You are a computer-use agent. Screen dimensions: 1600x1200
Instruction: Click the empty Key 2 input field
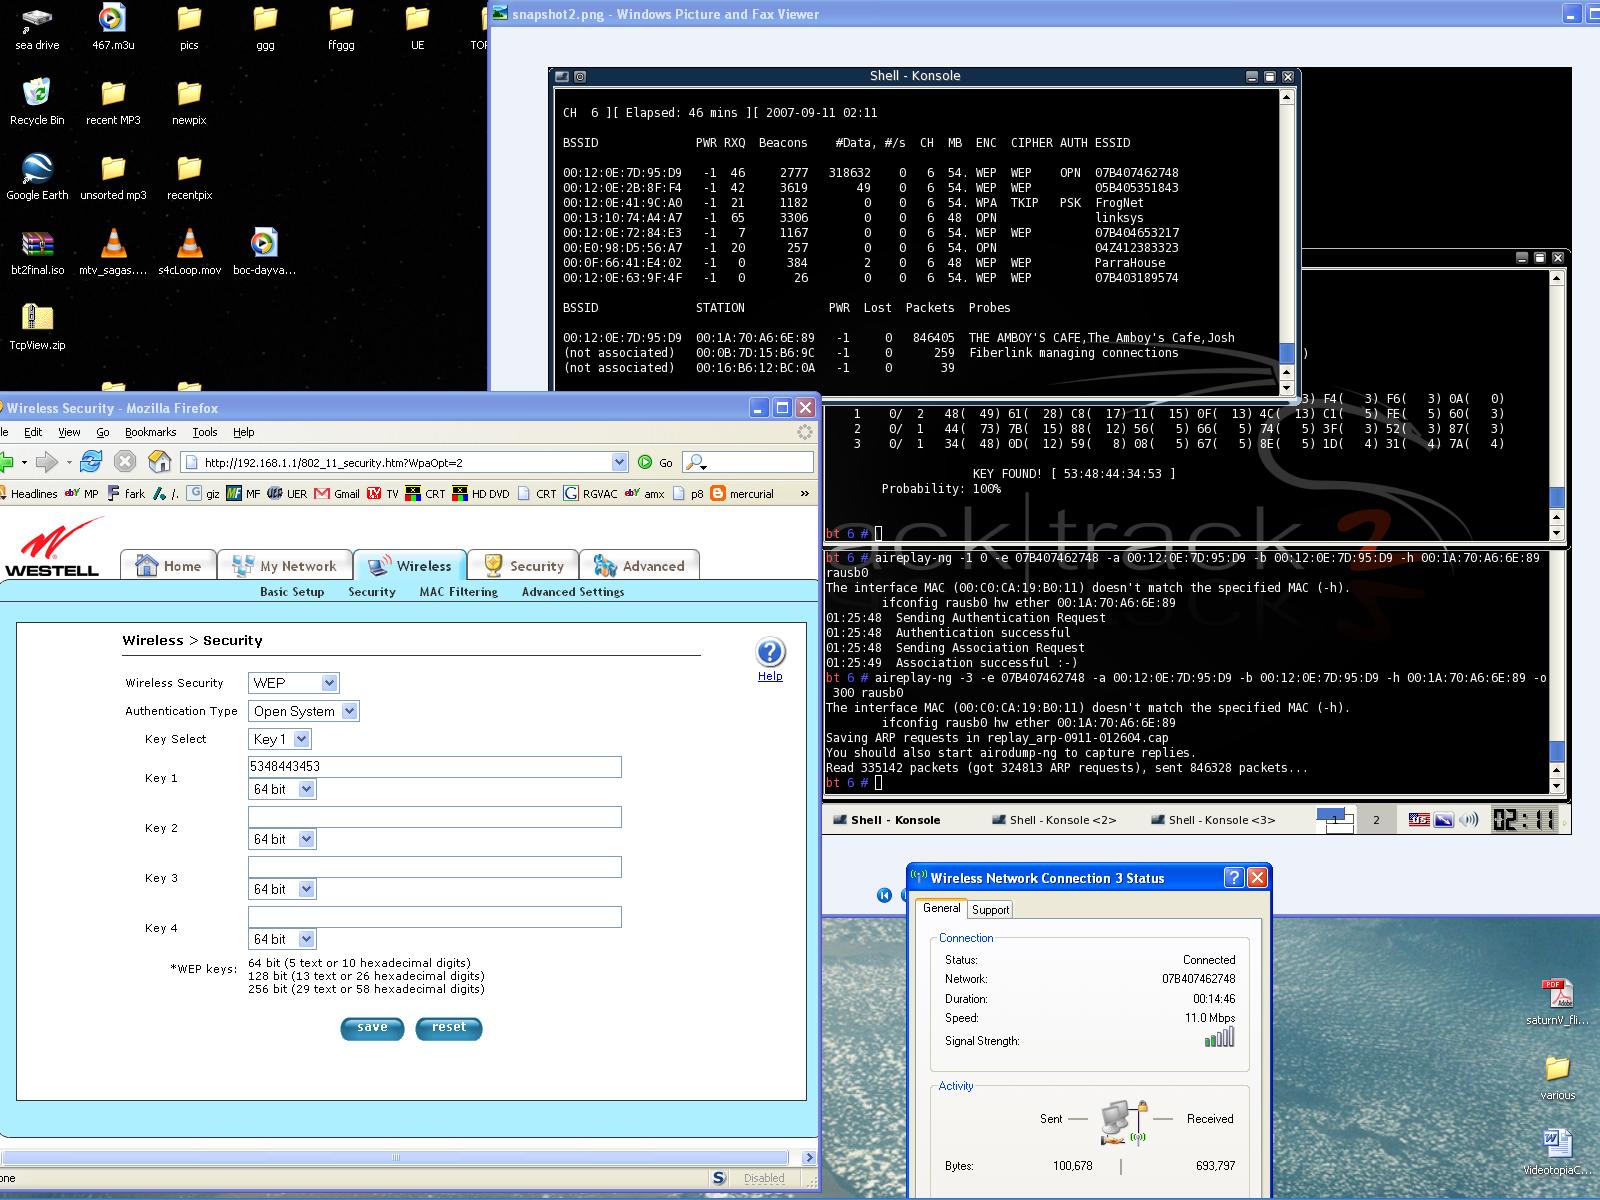click(435, 817)
